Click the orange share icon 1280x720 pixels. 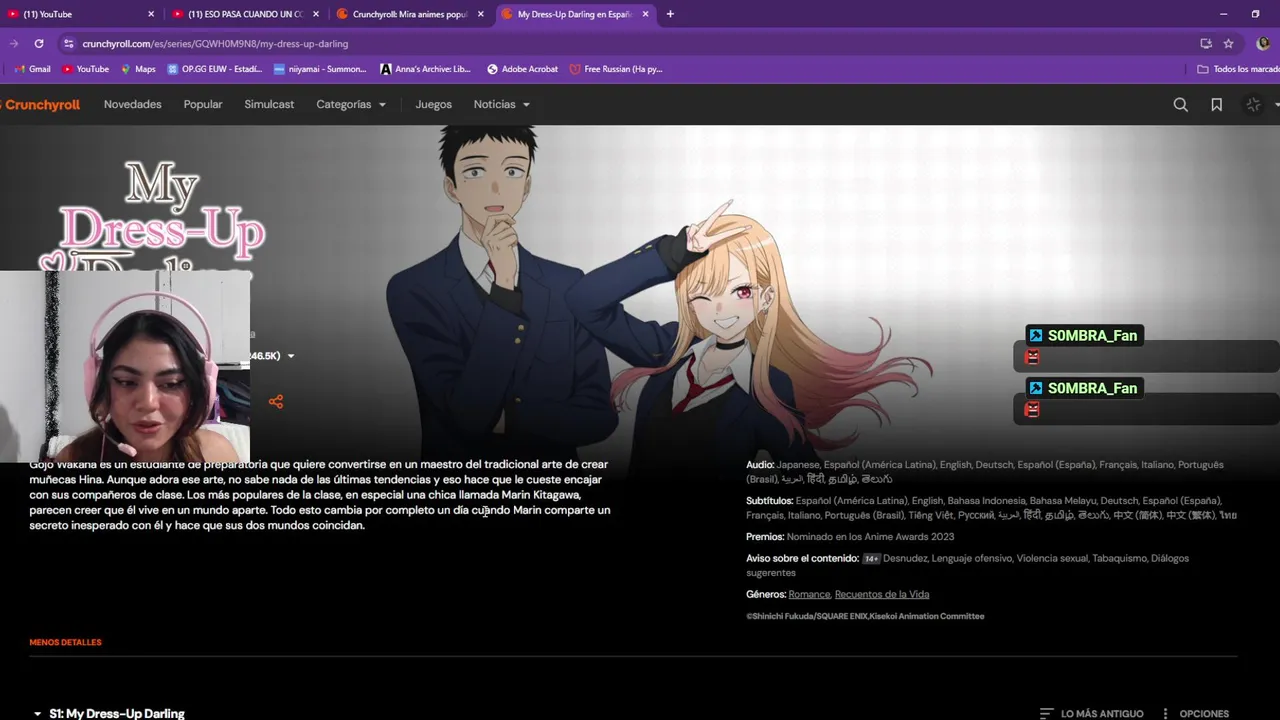pyautogui.click(x=276, y=402)
